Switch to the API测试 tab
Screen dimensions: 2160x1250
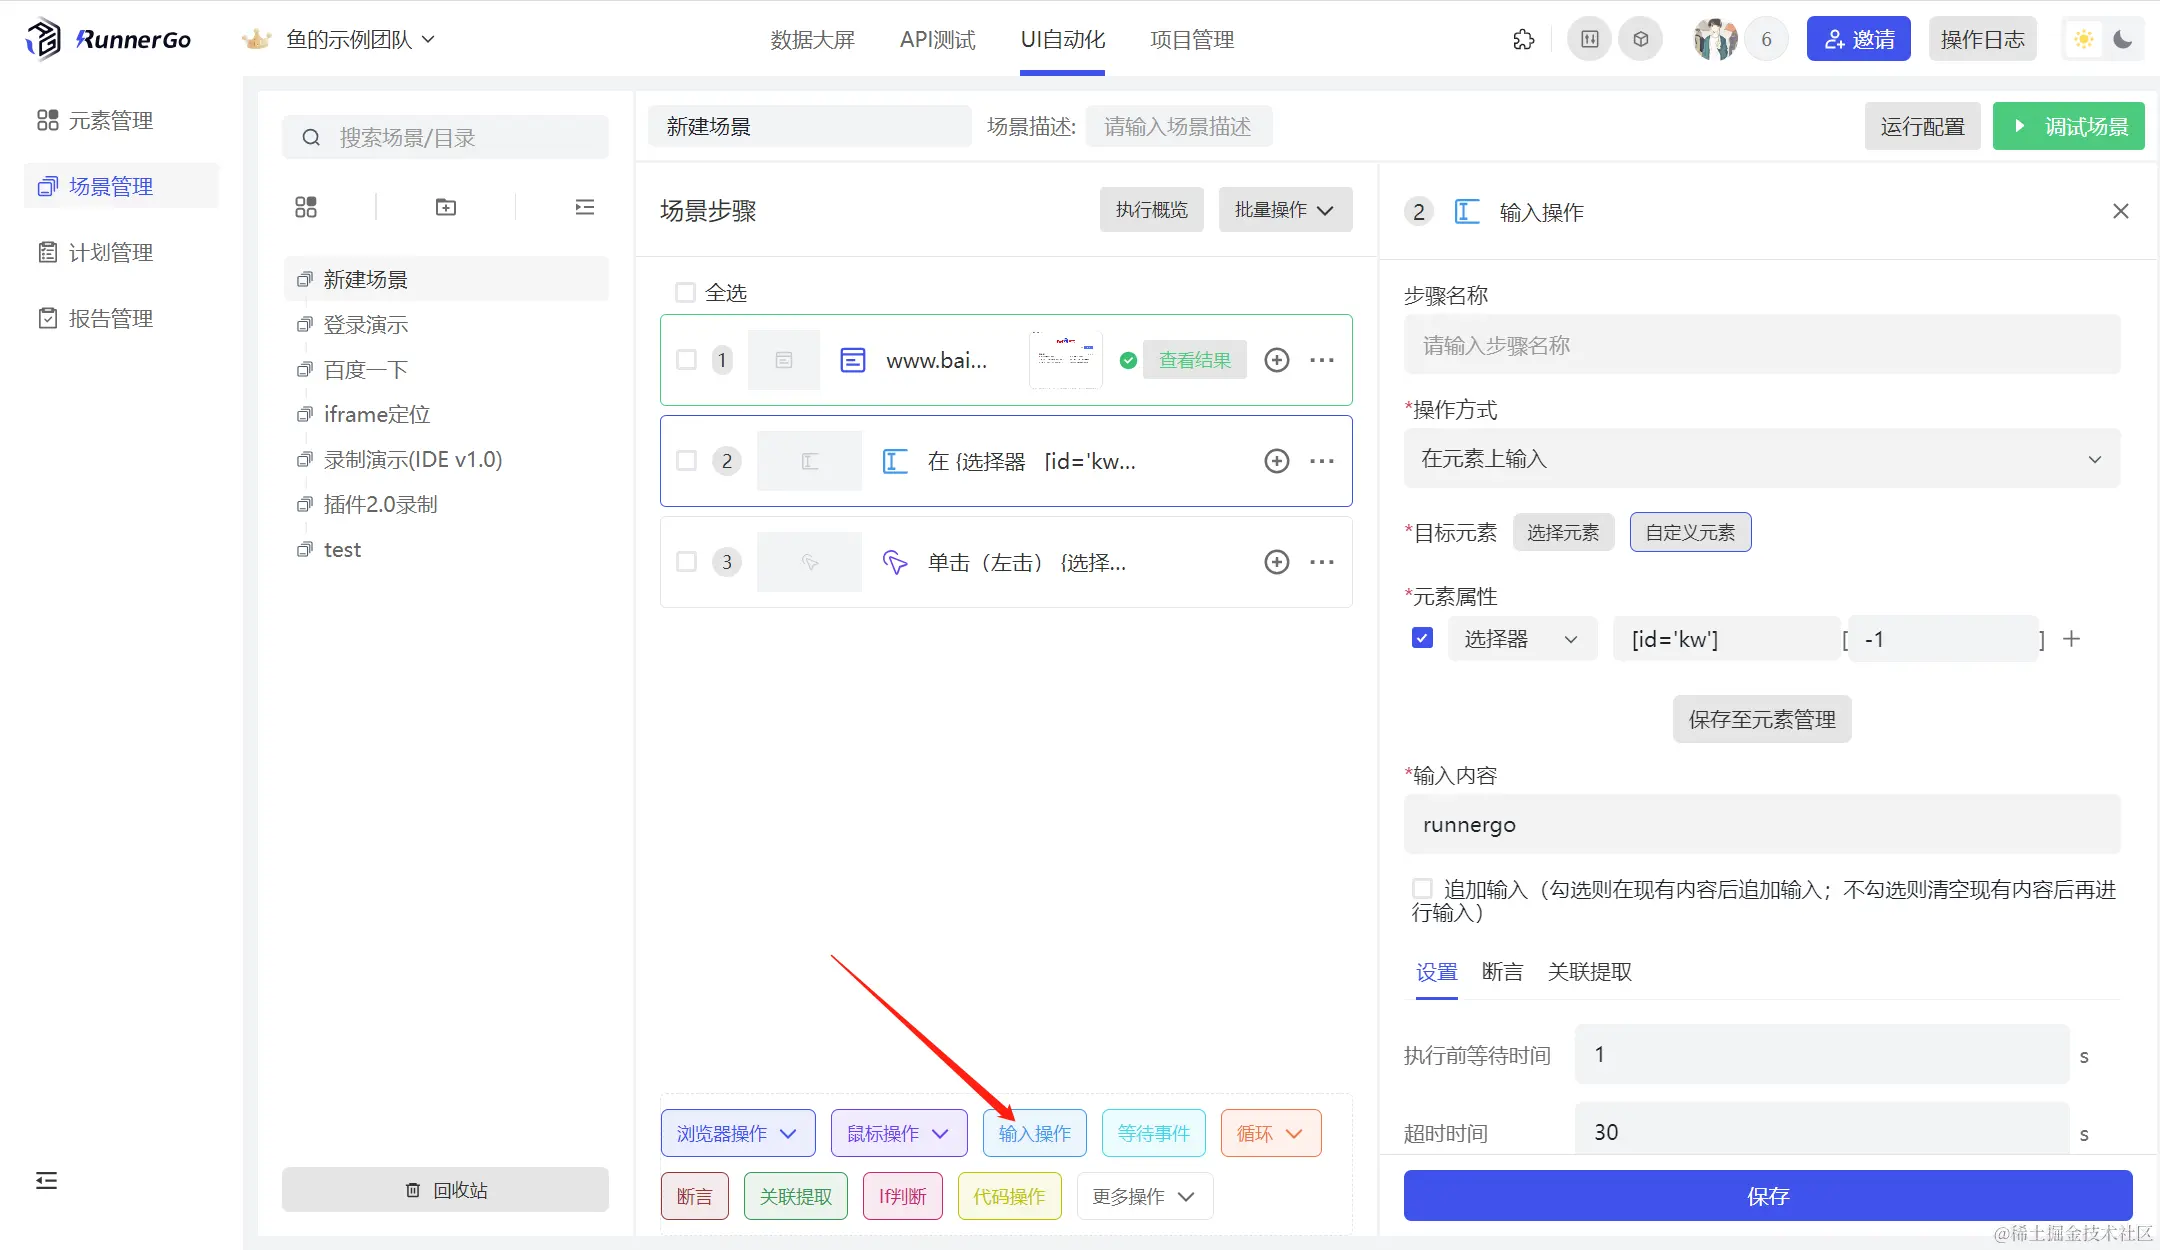pyautogui.click(x=937, y=40)
